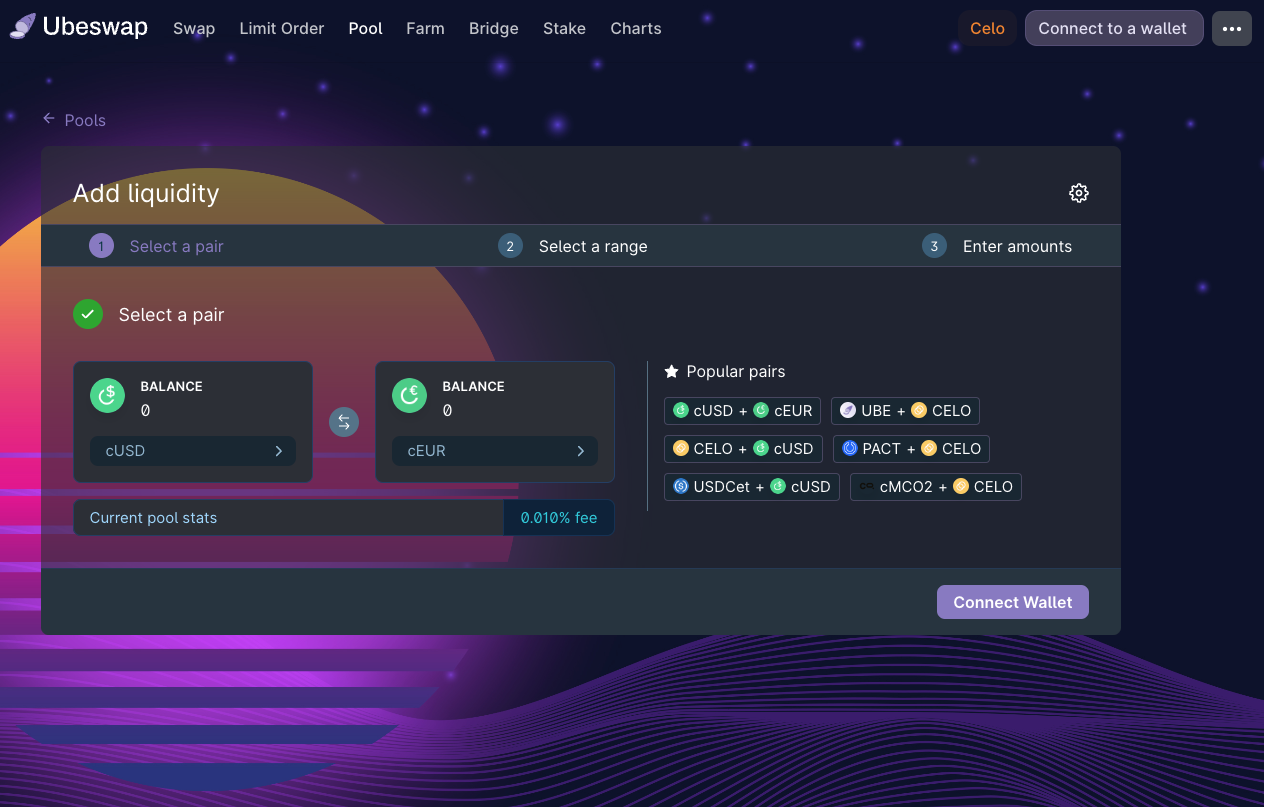The width and height of the screenshot is (1264, 807).
Task: Open the Celo network selector
Action: [x=987, y=28]
